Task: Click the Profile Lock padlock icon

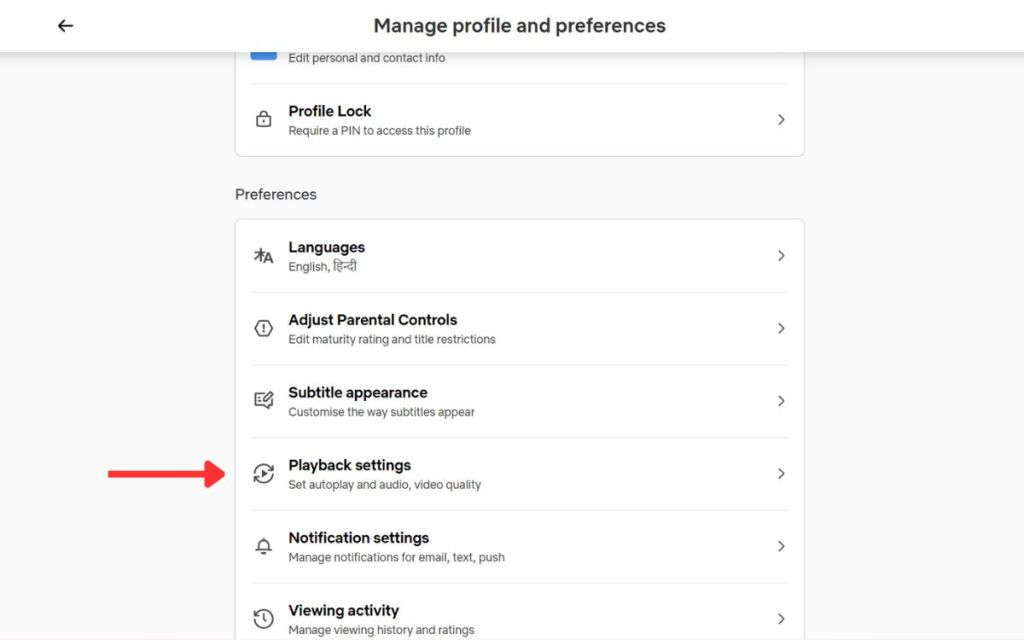Action: click(x=264, y=120)
